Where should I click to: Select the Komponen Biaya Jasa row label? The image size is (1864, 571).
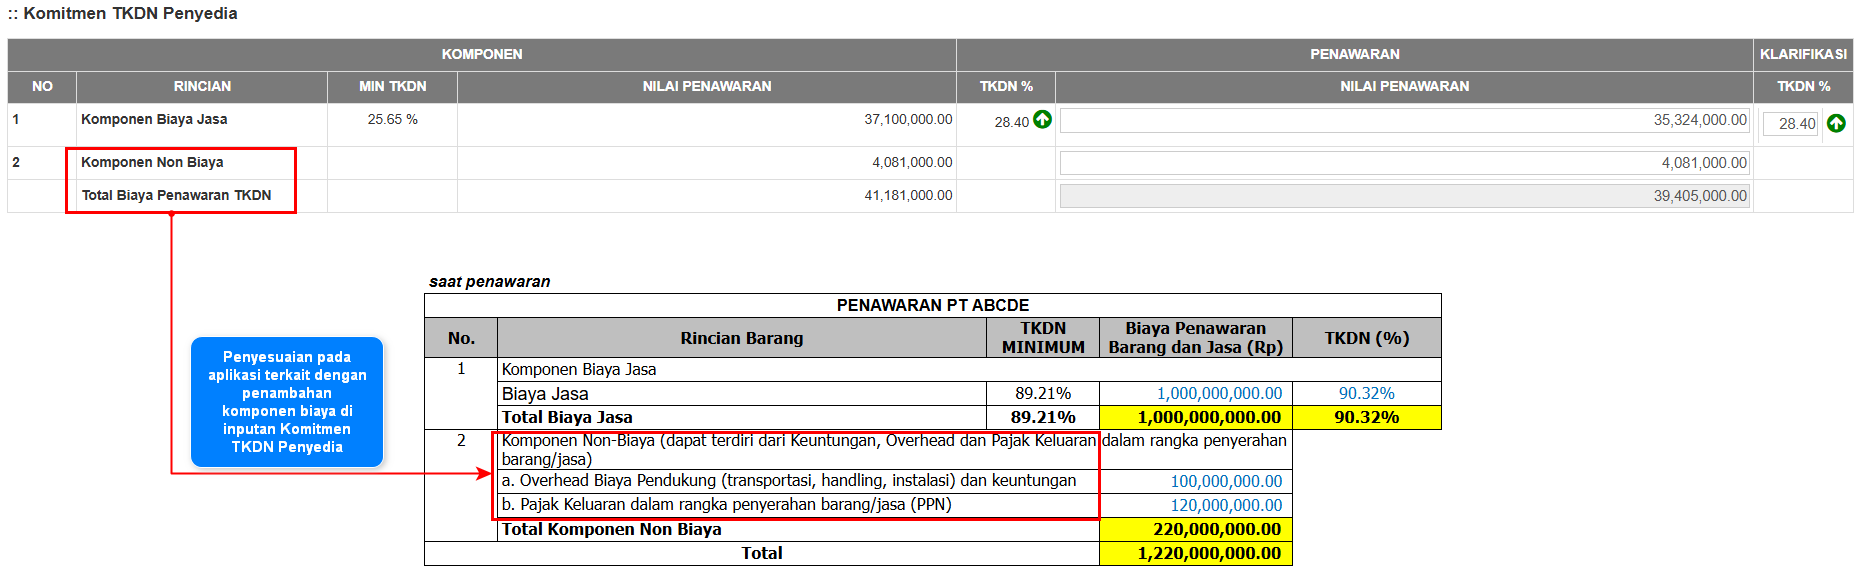click(154, 119)
